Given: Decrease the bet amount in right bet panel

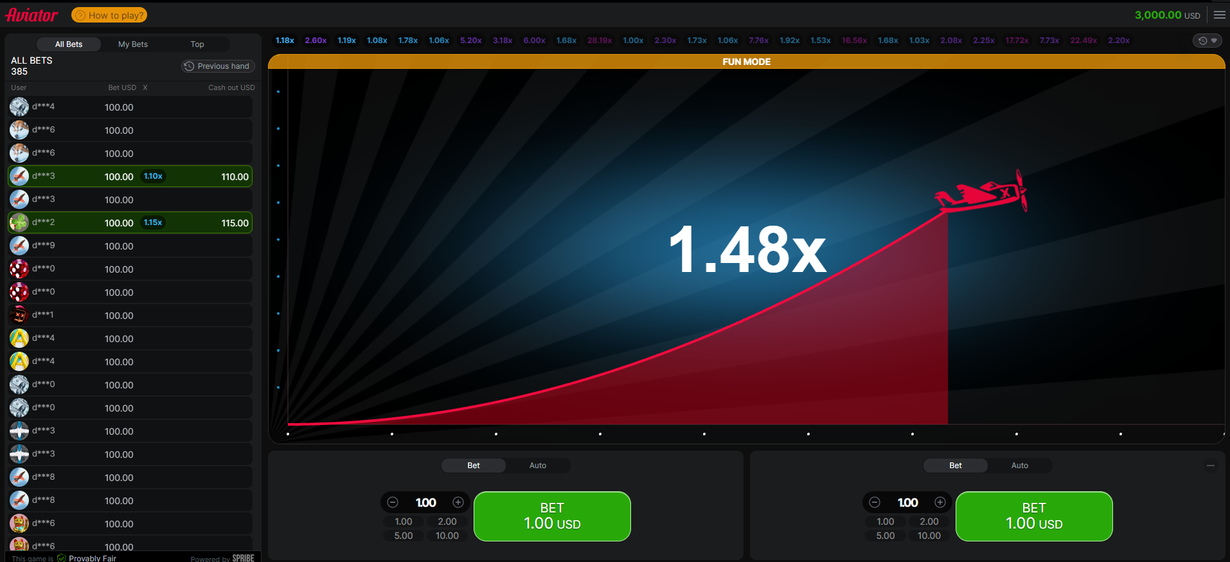Looking at the screenshot, I should 875,502.
